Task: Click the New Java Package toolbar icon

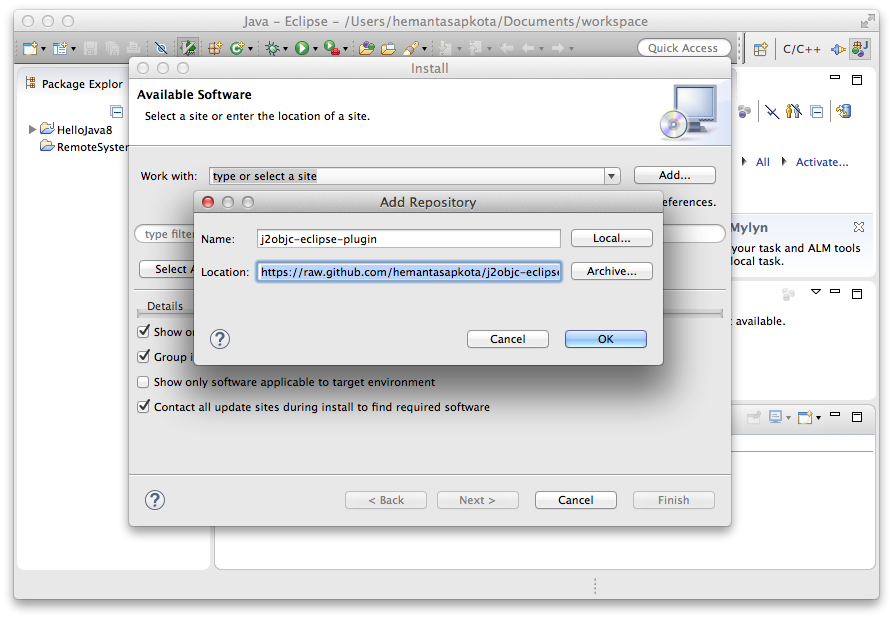Action: 214,48
